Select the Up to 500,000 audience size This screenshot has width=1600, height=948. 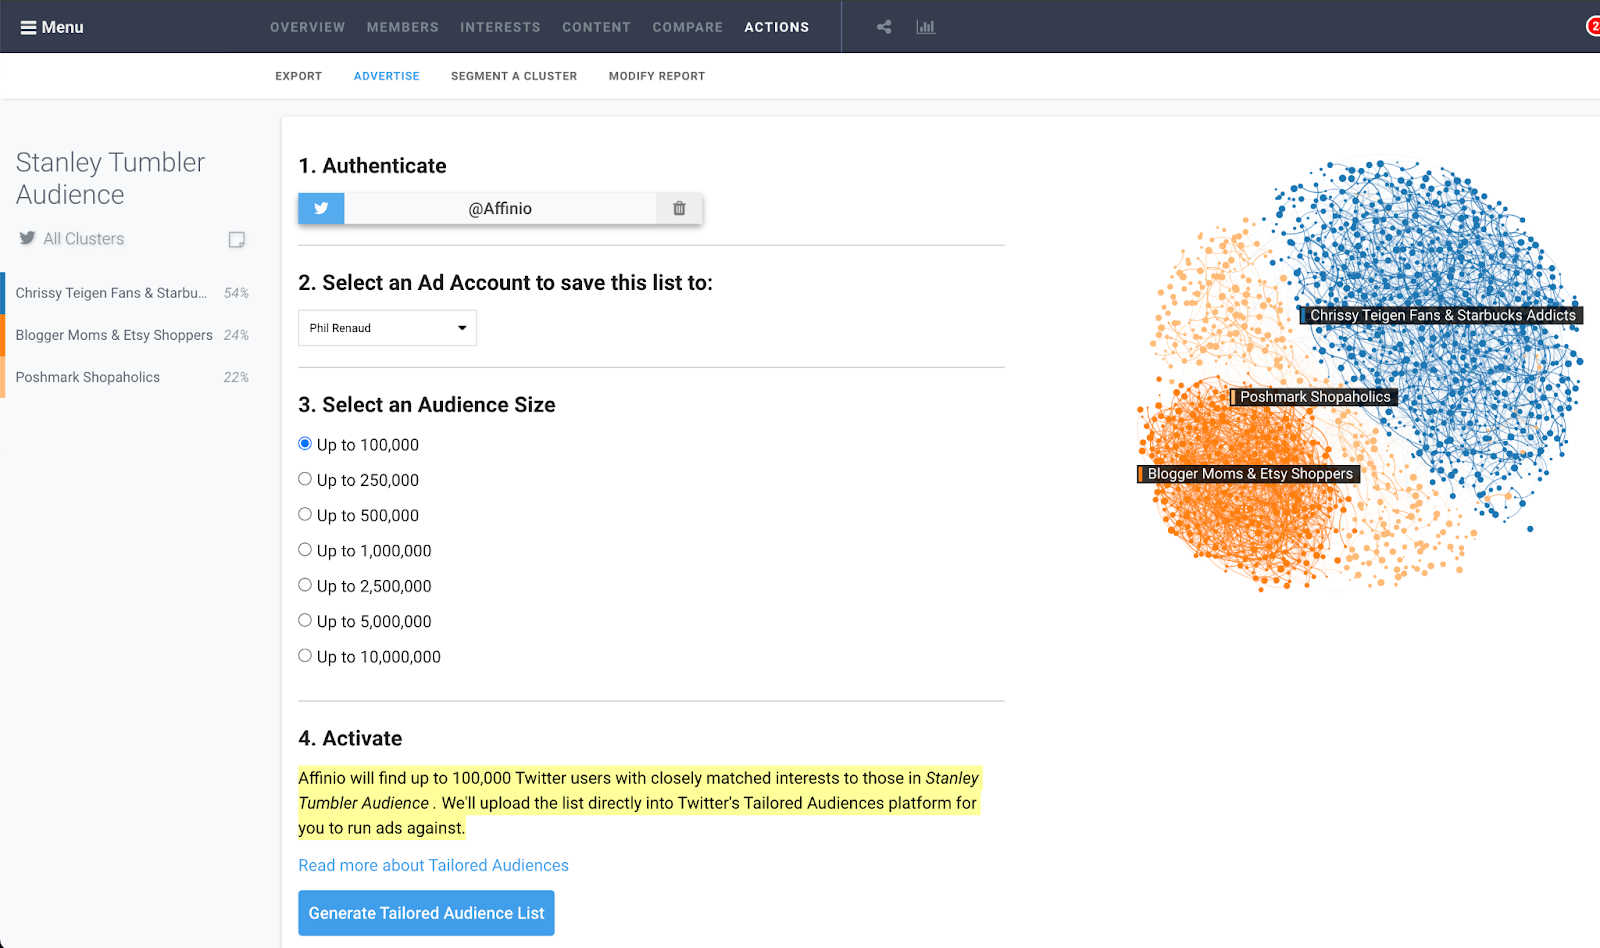[x=305, y=514]
